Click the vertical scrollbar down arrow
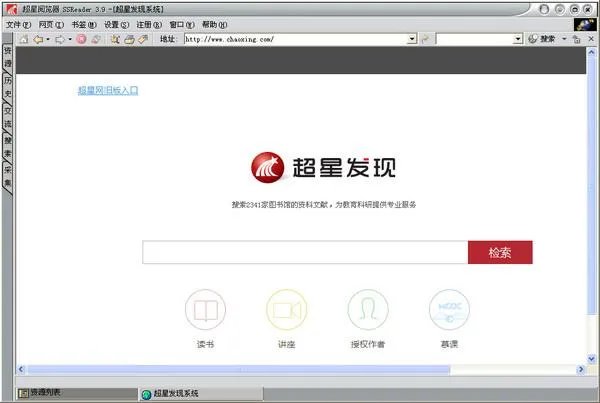 tap(592, 359)
